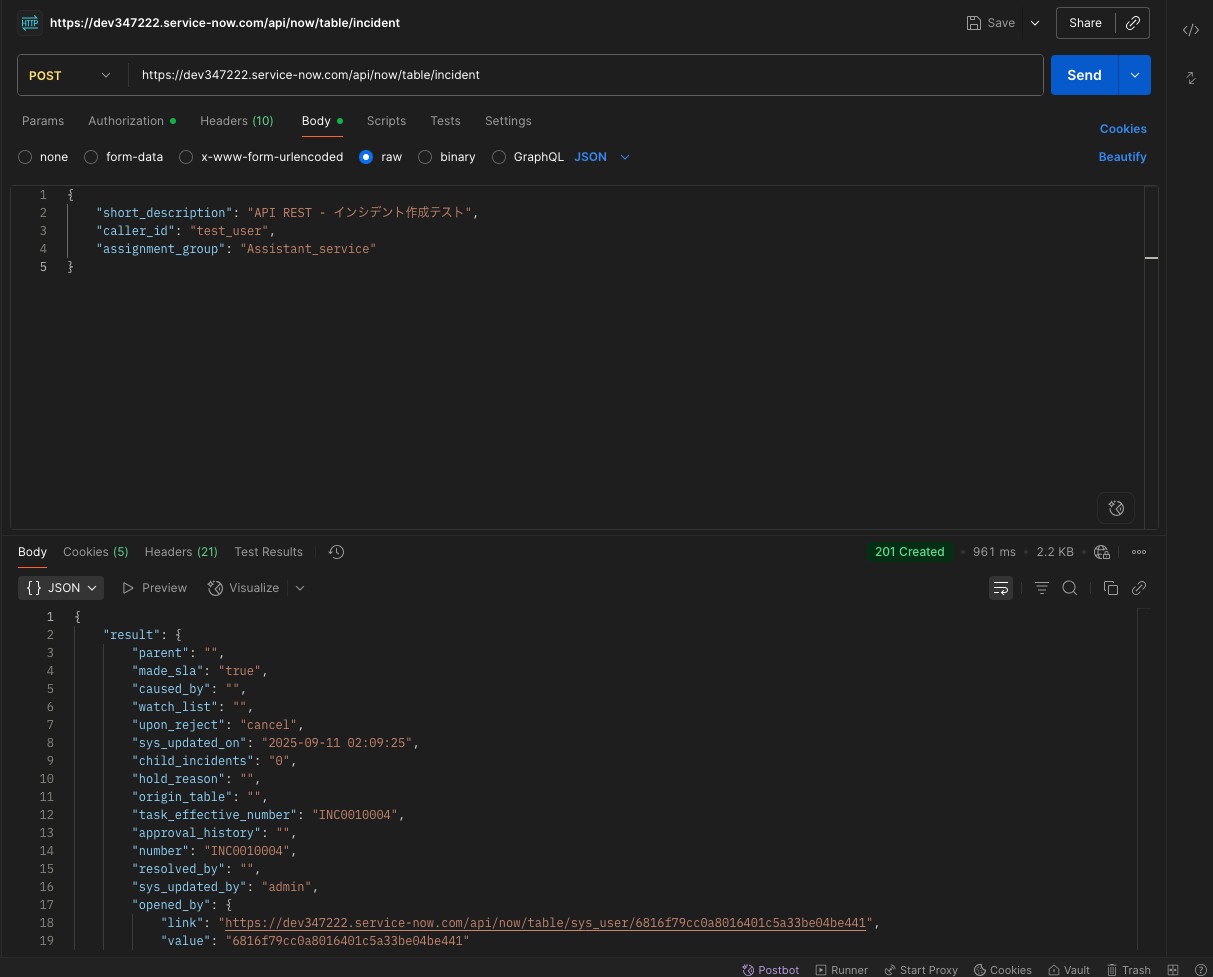Open Cookies from the status bar

pos(1002,970)
